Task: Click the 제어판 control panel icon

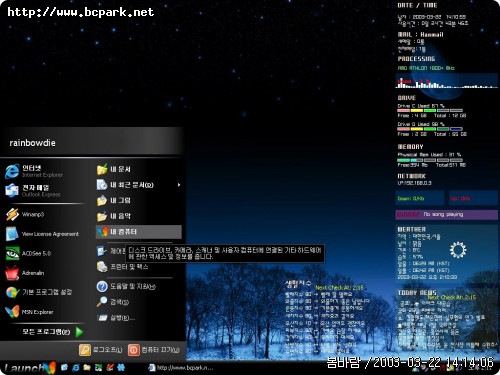Action: (x=102, y=251)
